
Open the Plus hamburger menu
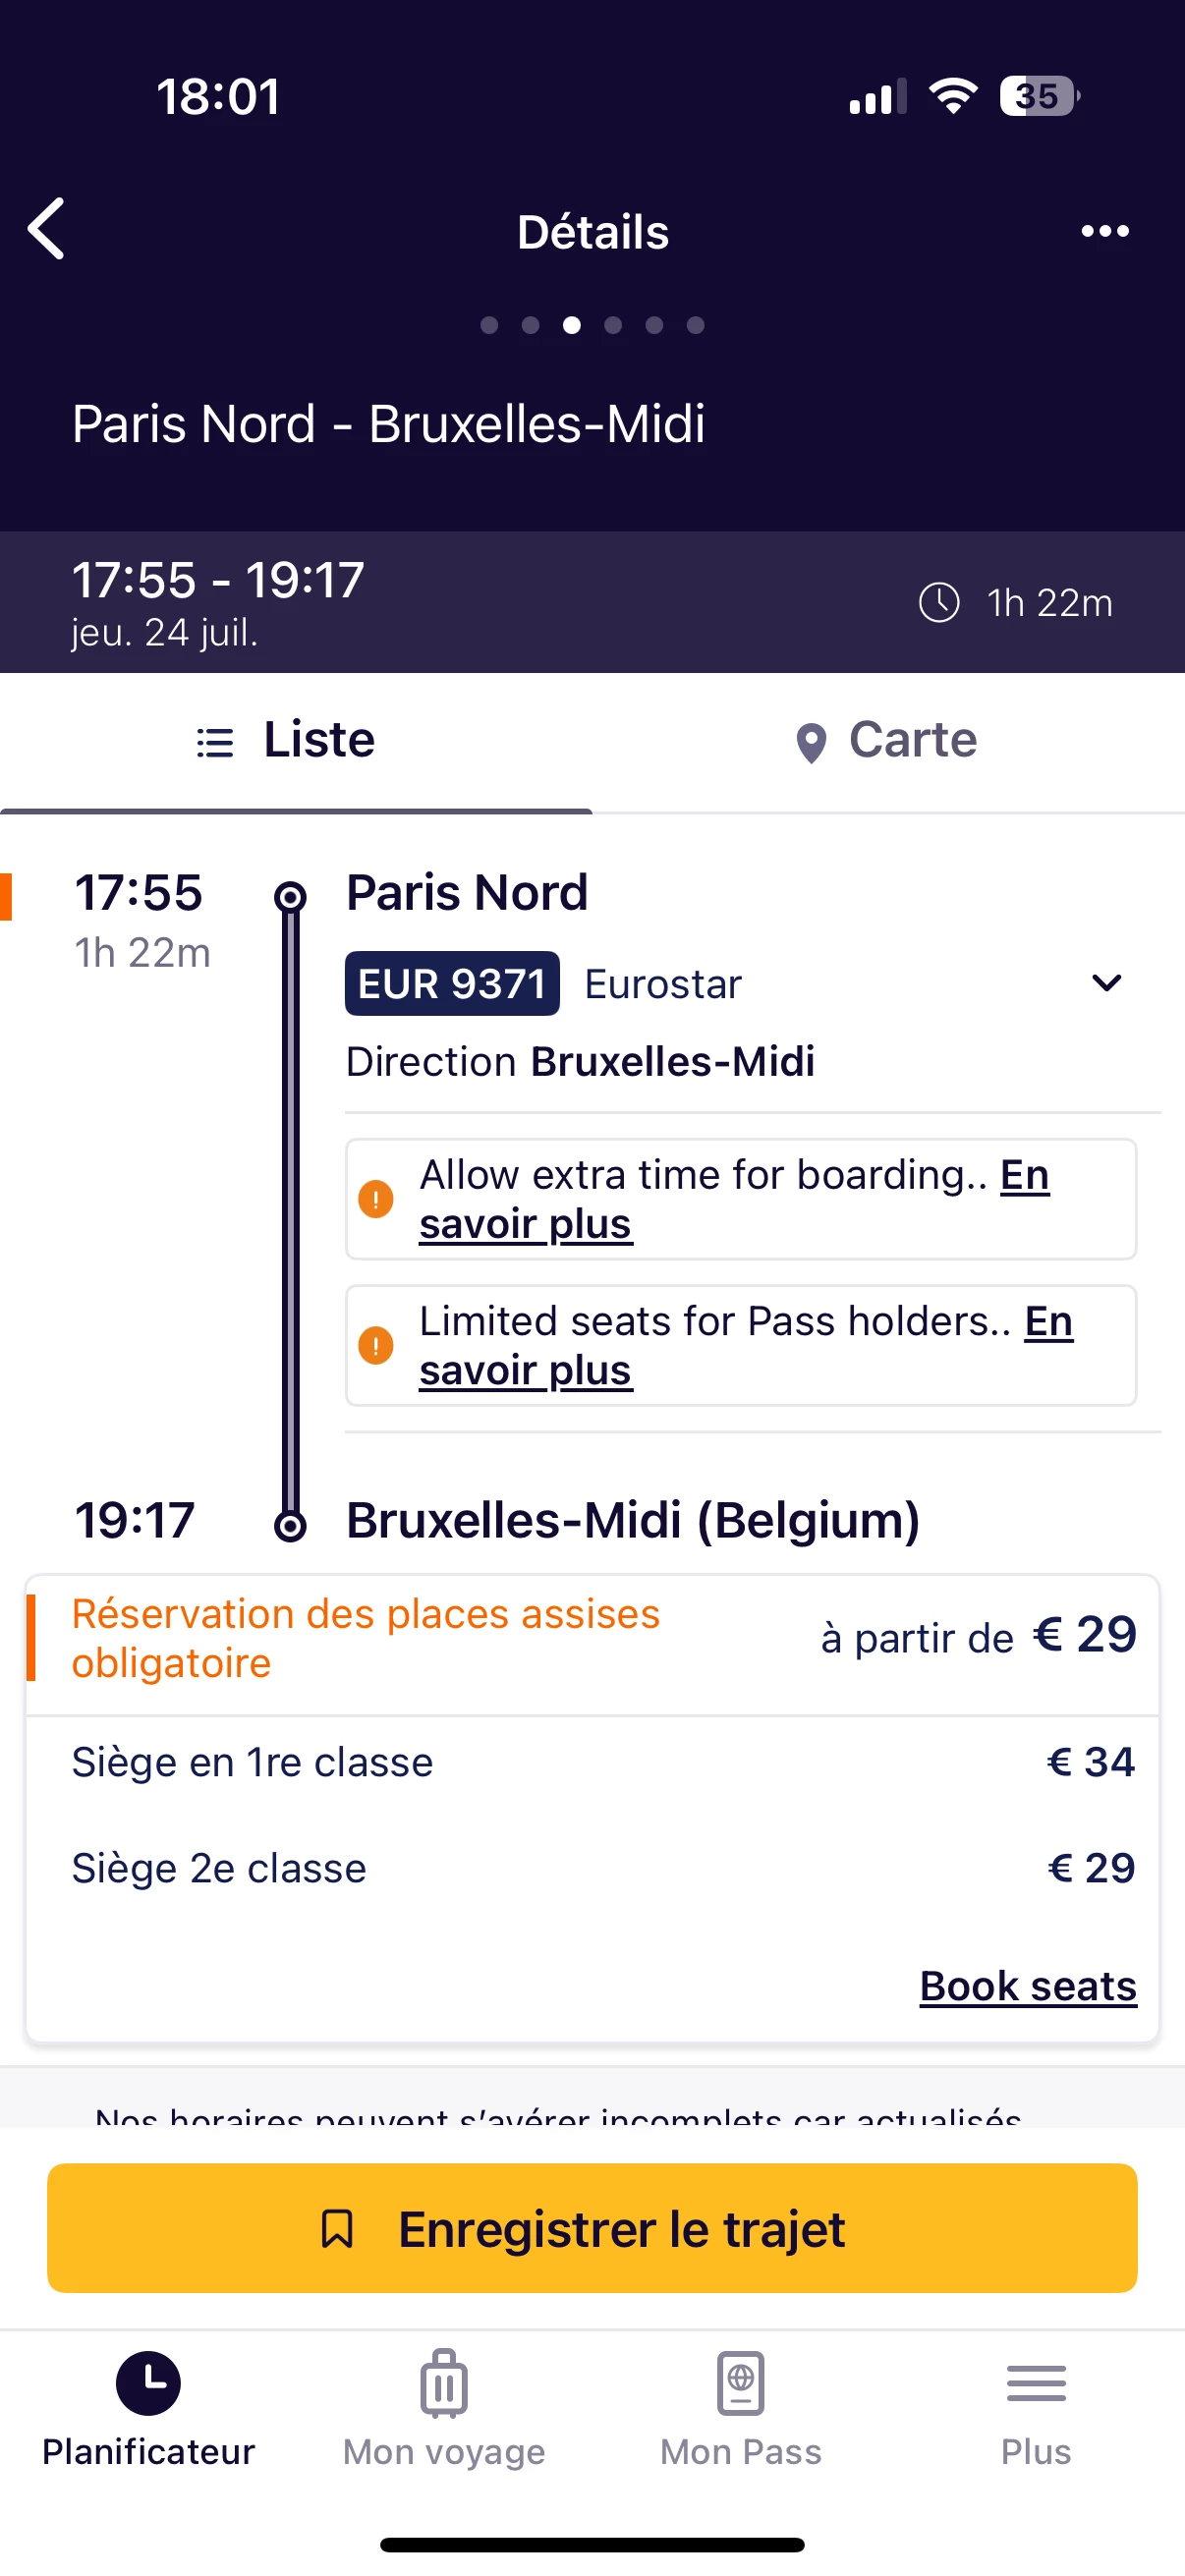pos(1036,2383)
